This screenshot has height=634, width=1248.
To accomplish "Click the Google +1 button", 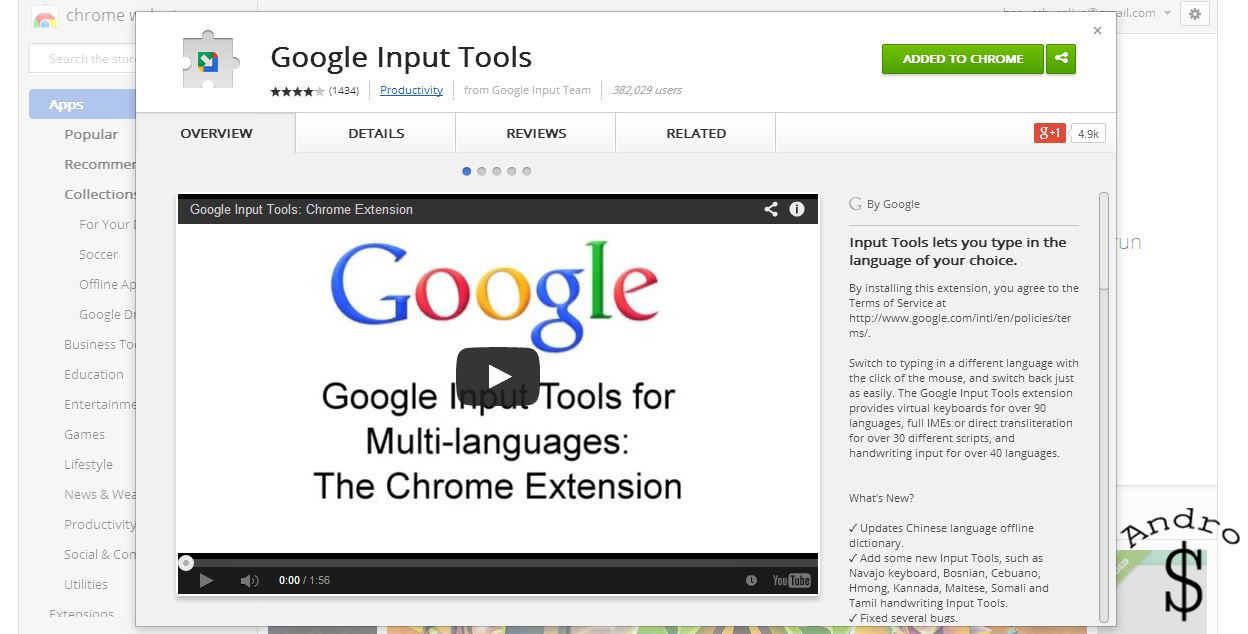I will (1049, 133).
